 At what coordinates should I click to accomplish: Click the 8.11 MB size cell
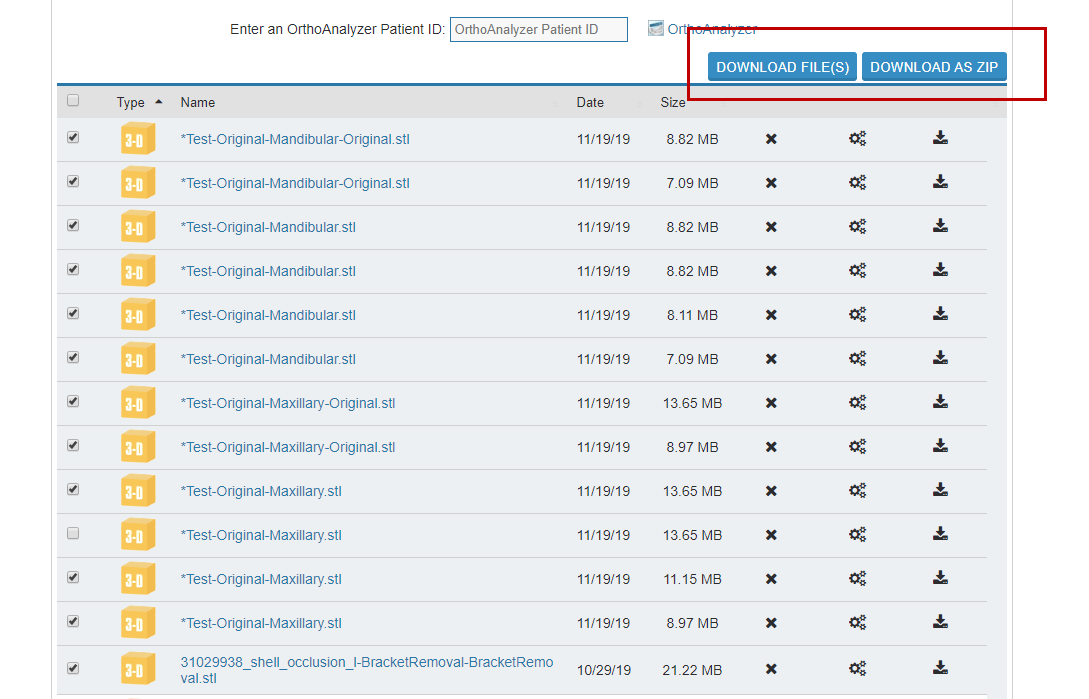692,315
